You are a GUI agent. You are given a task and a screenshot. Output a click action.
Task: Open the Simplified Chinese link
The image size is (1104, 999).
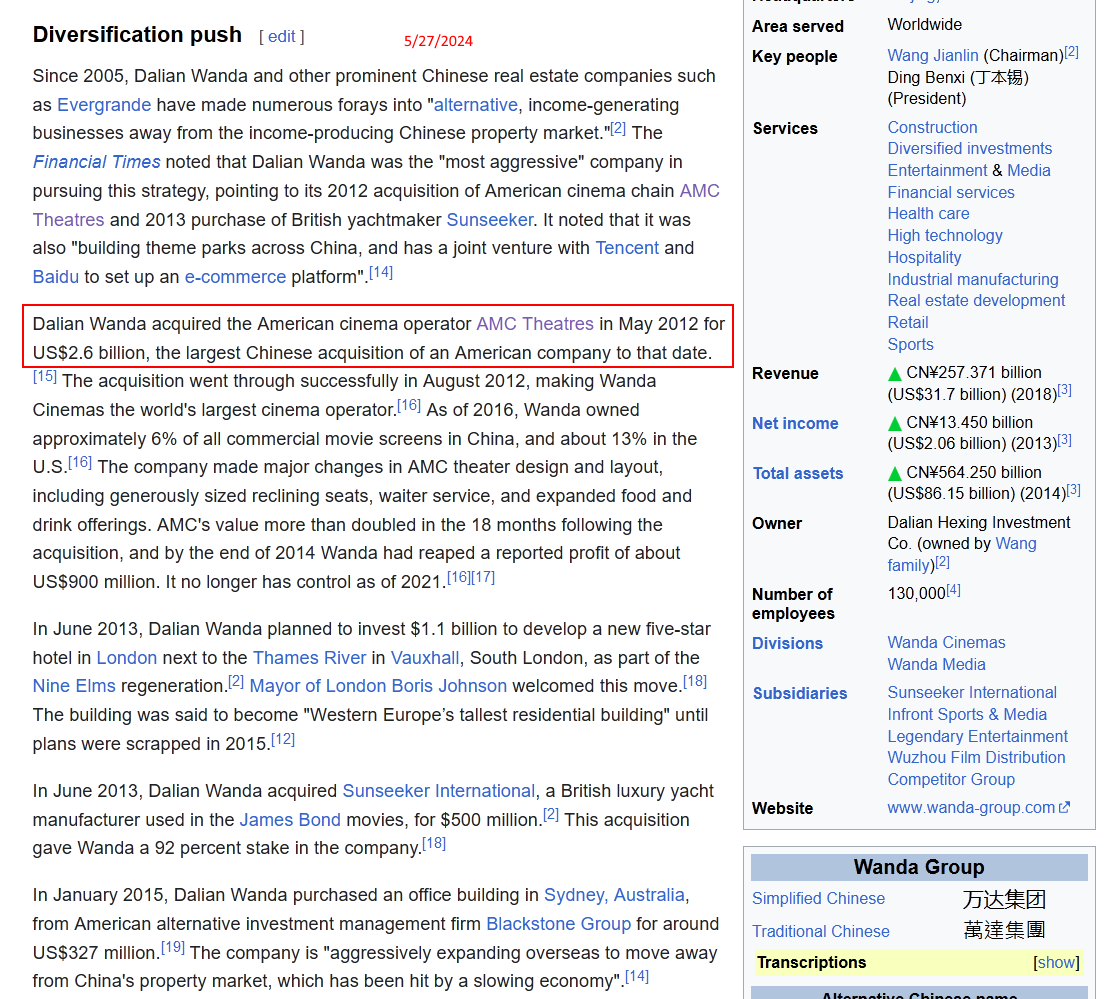tap(818, 898)
